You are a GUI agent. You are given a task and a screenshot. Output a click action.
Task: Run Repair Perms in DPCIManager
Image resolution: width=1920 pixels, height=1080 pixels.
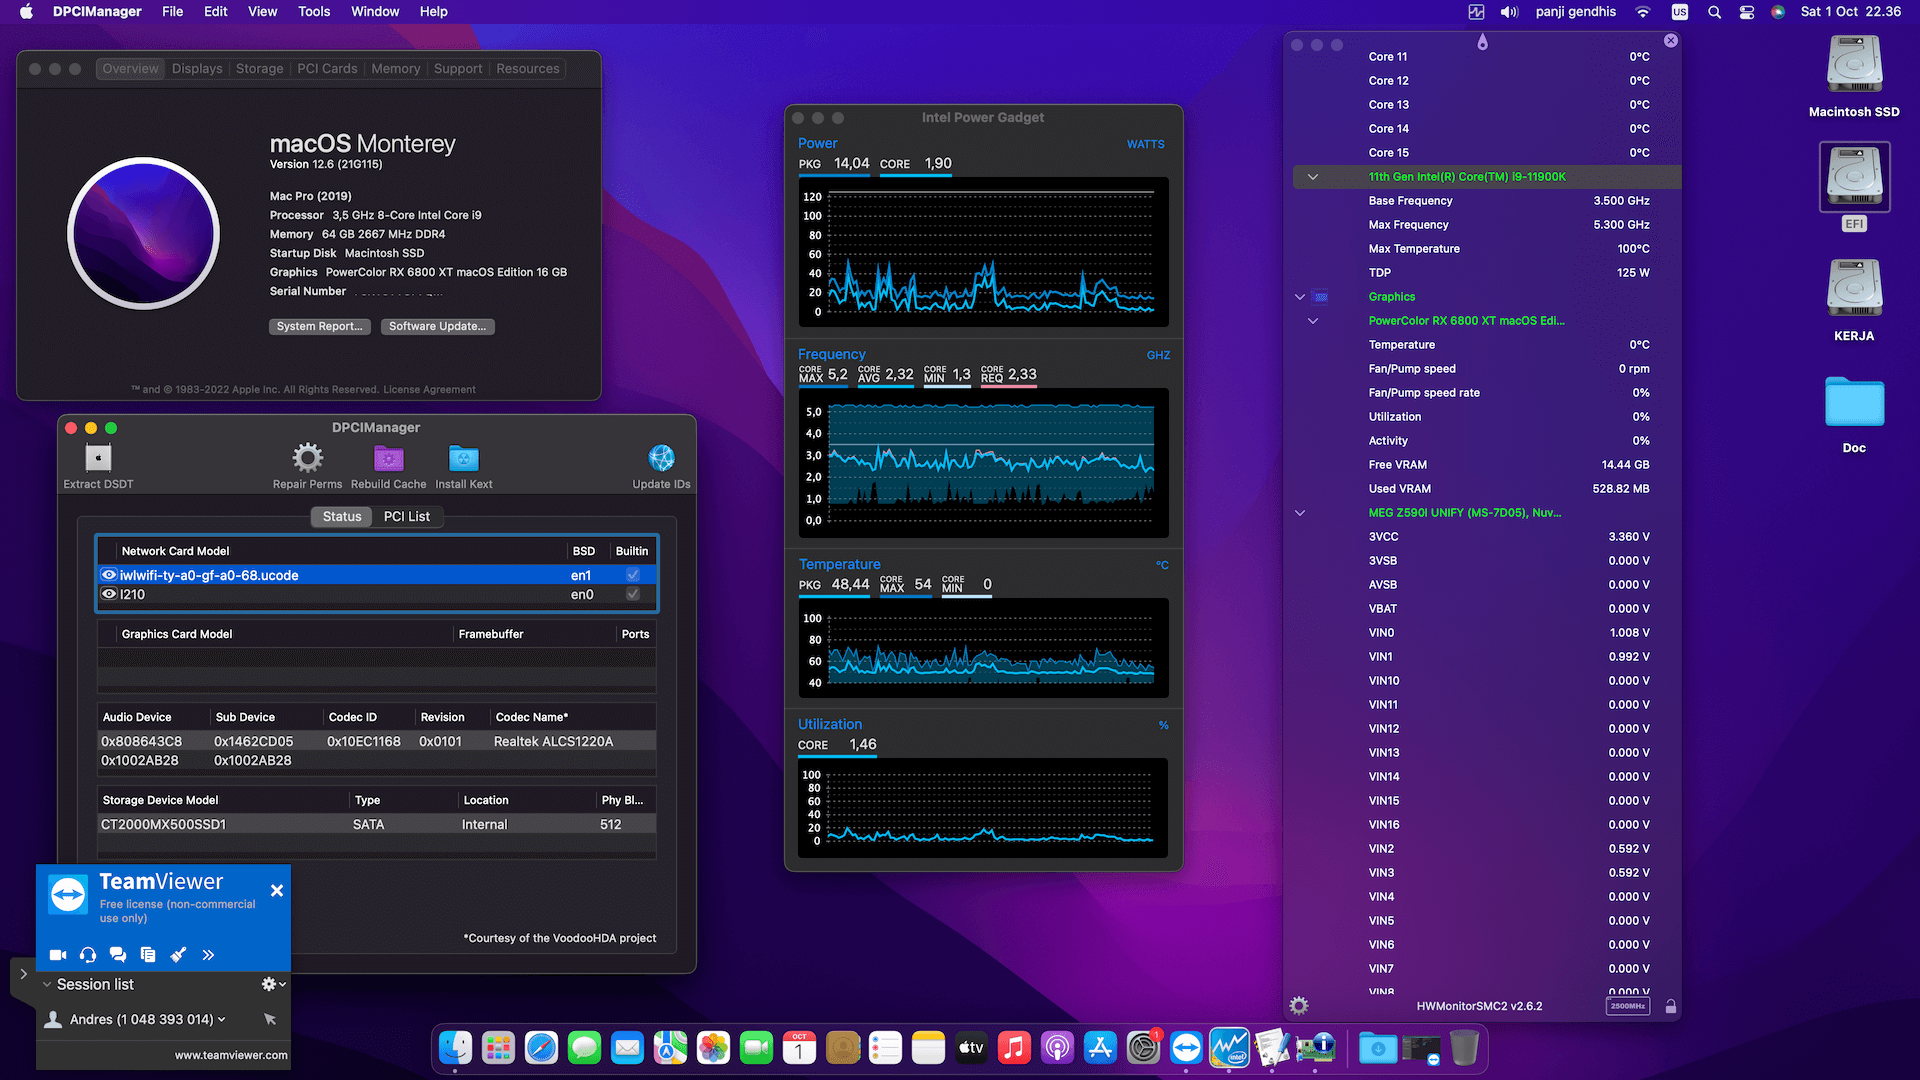[x=307, y=460]
